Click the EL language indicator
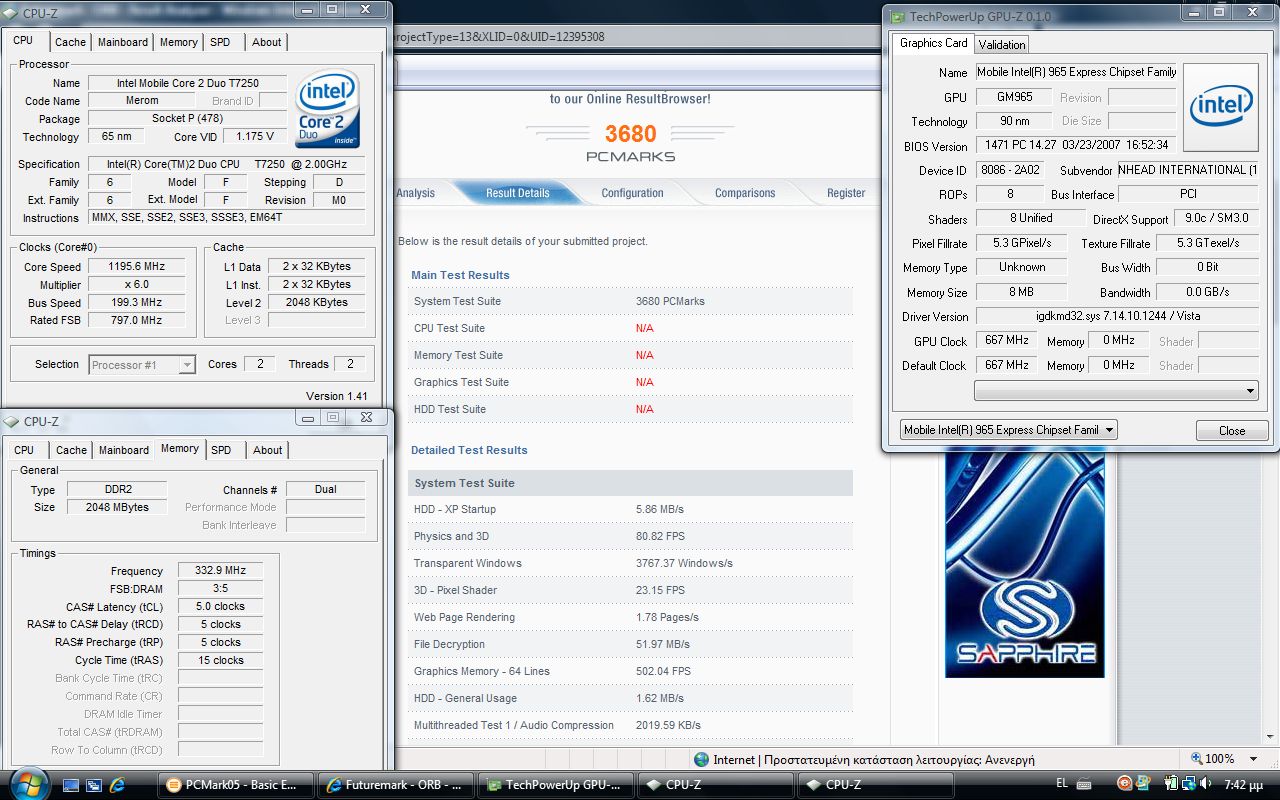The width and height of the screenshot is (1280, 800). click(x=1062, y=785)
